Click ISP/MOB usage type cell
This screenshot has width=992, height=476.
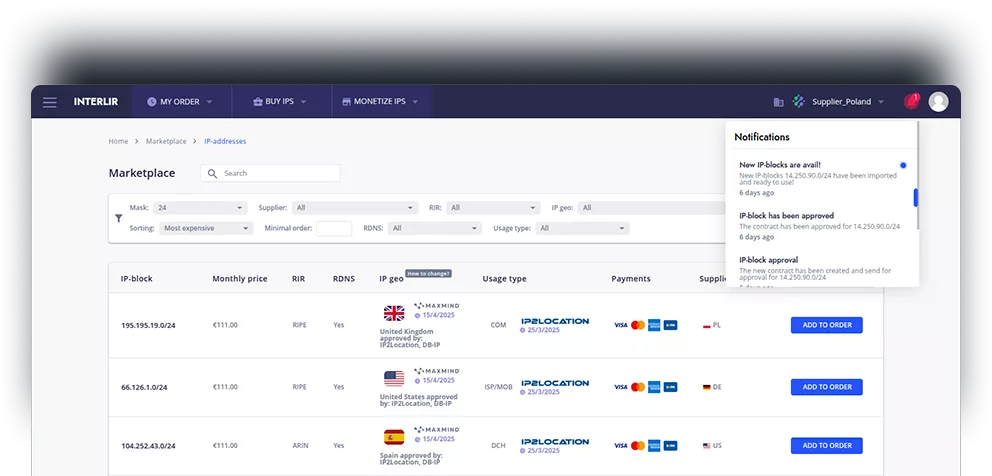coord(499,387)
